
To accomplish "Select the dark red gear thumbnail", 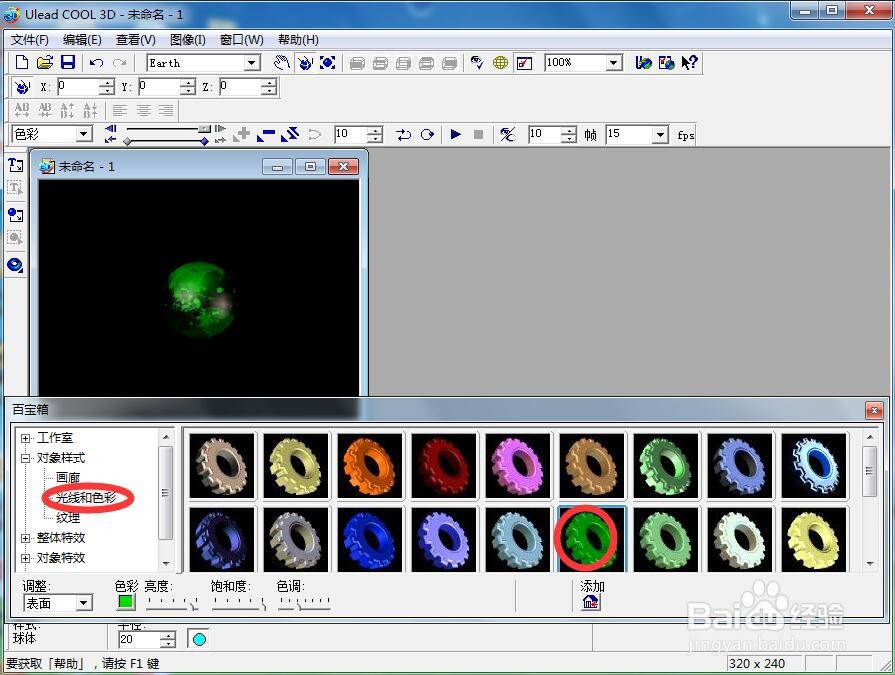I will tap(444, 466).
